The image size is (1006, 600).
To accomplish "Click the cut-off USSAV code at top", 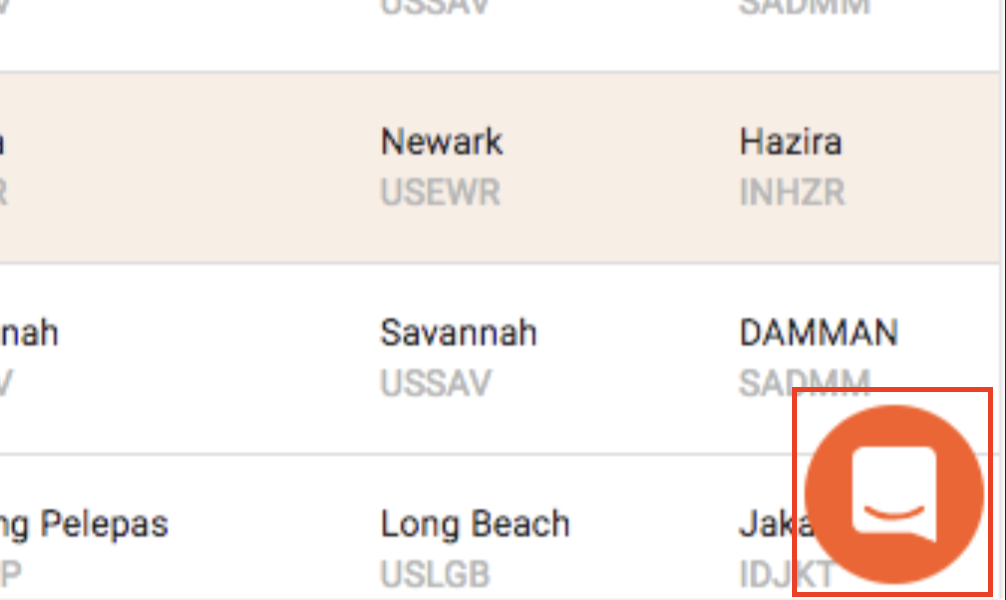I will pos(435,8).
